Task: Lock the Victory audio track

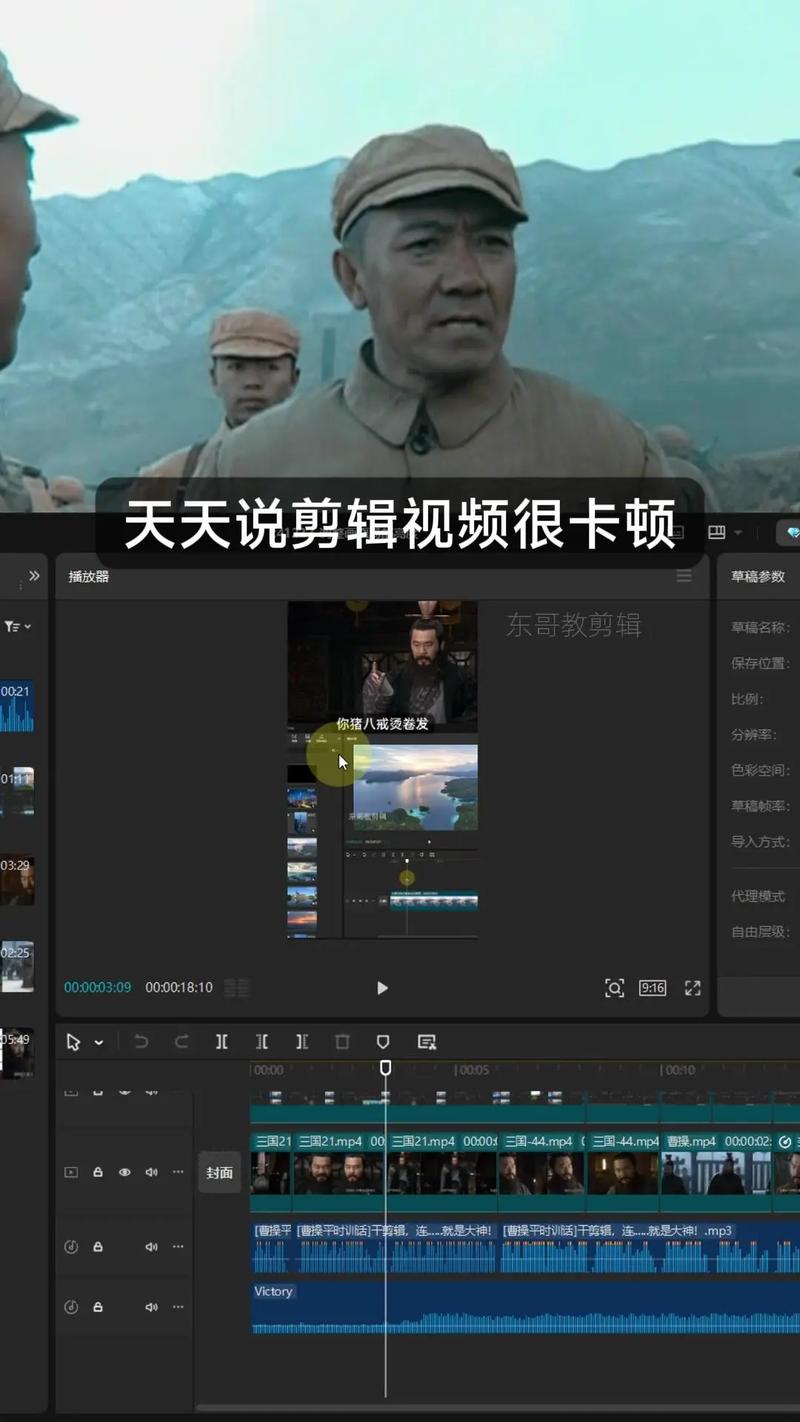Action: click(98, 1307)
